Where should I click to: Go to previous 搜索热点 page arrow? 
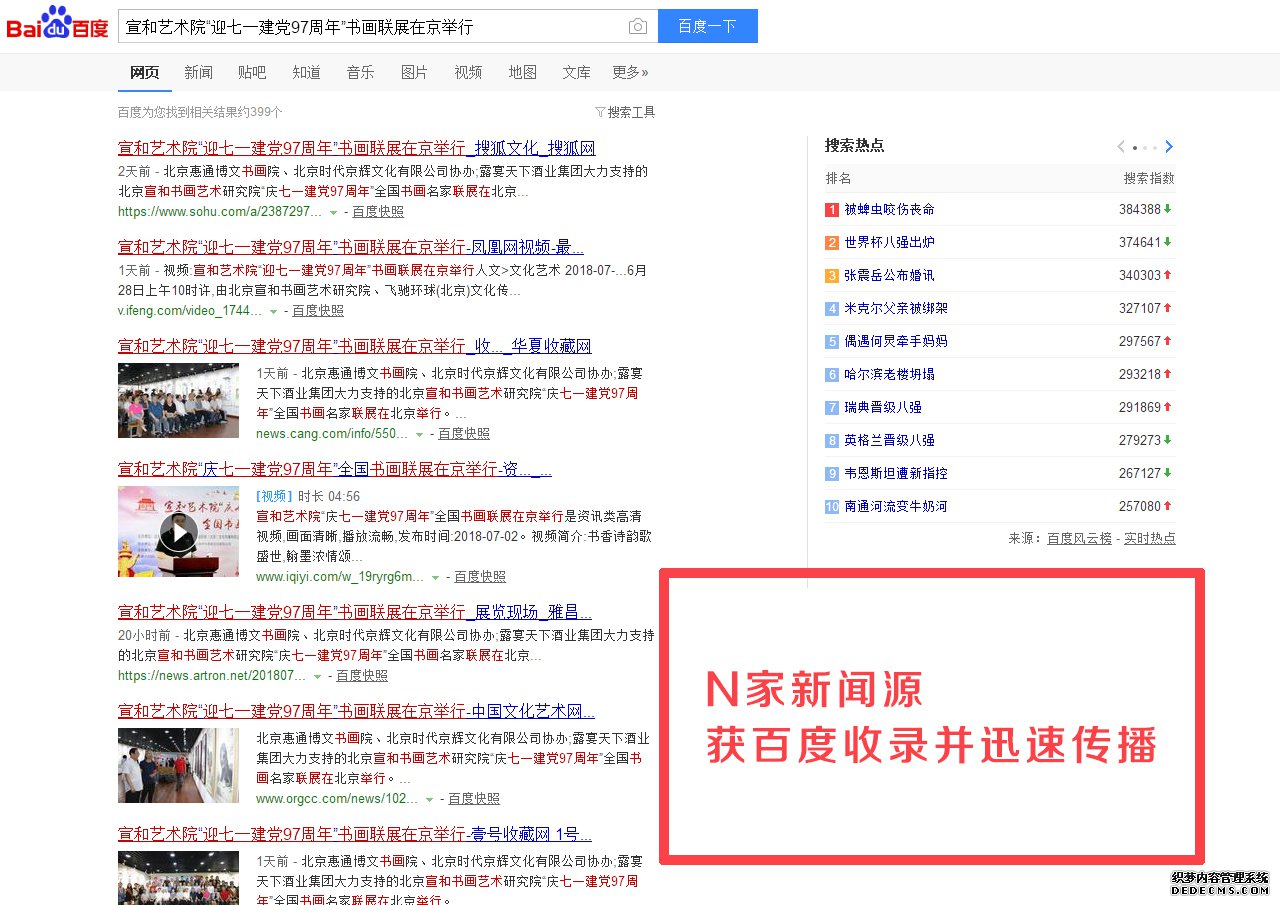(1121, 147)
